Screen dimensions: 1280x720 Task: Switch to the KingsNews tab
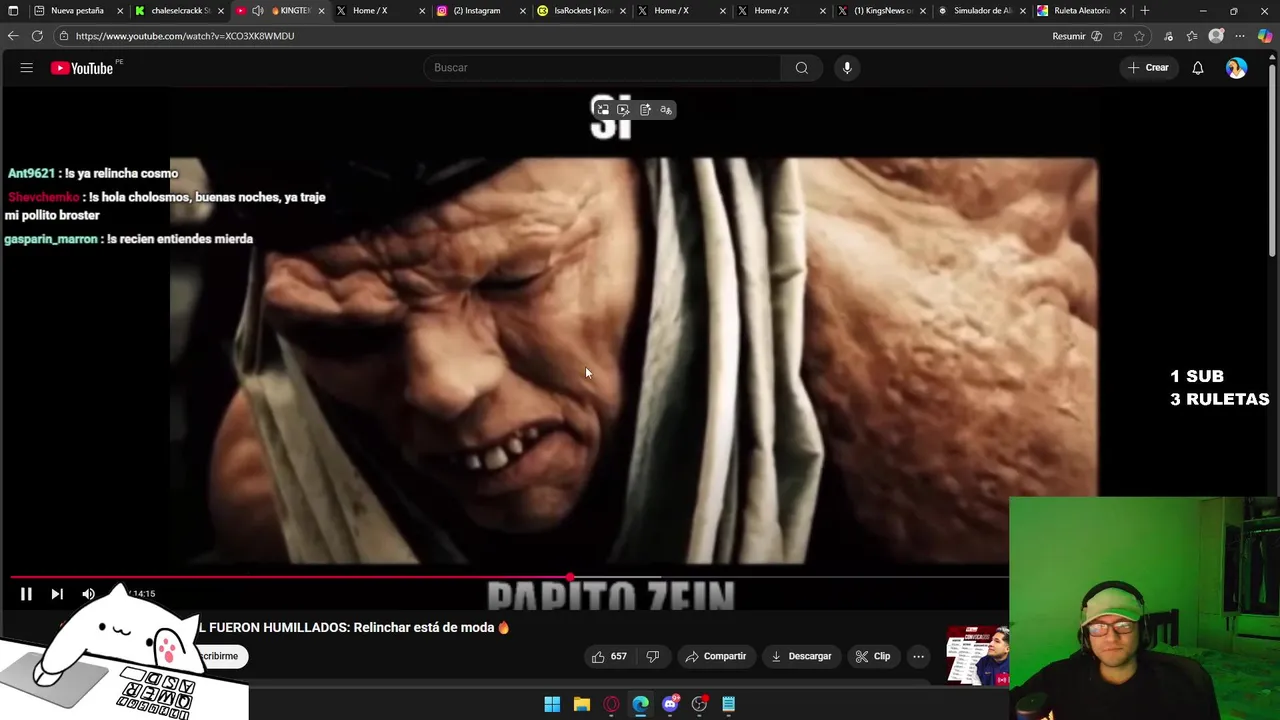883,11
